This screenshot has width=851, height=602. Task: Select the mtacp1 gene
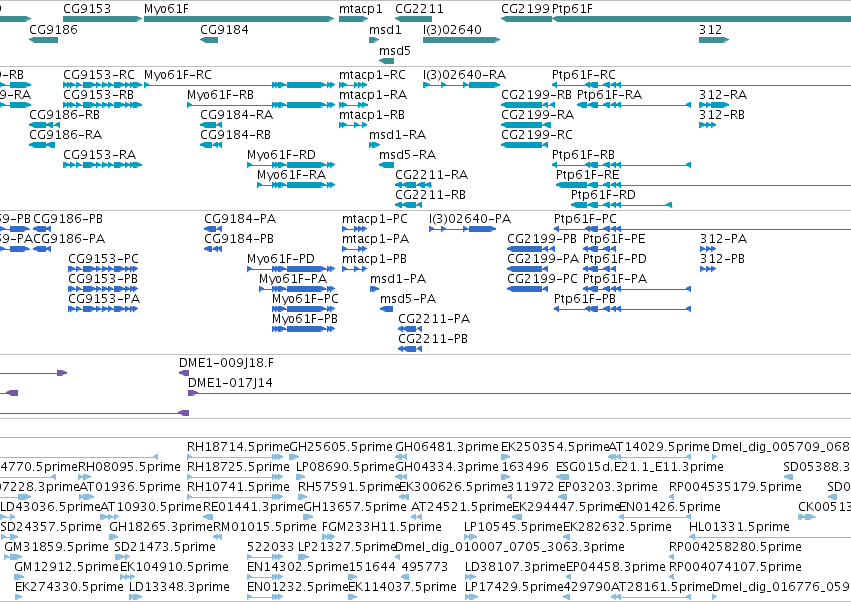353,19
